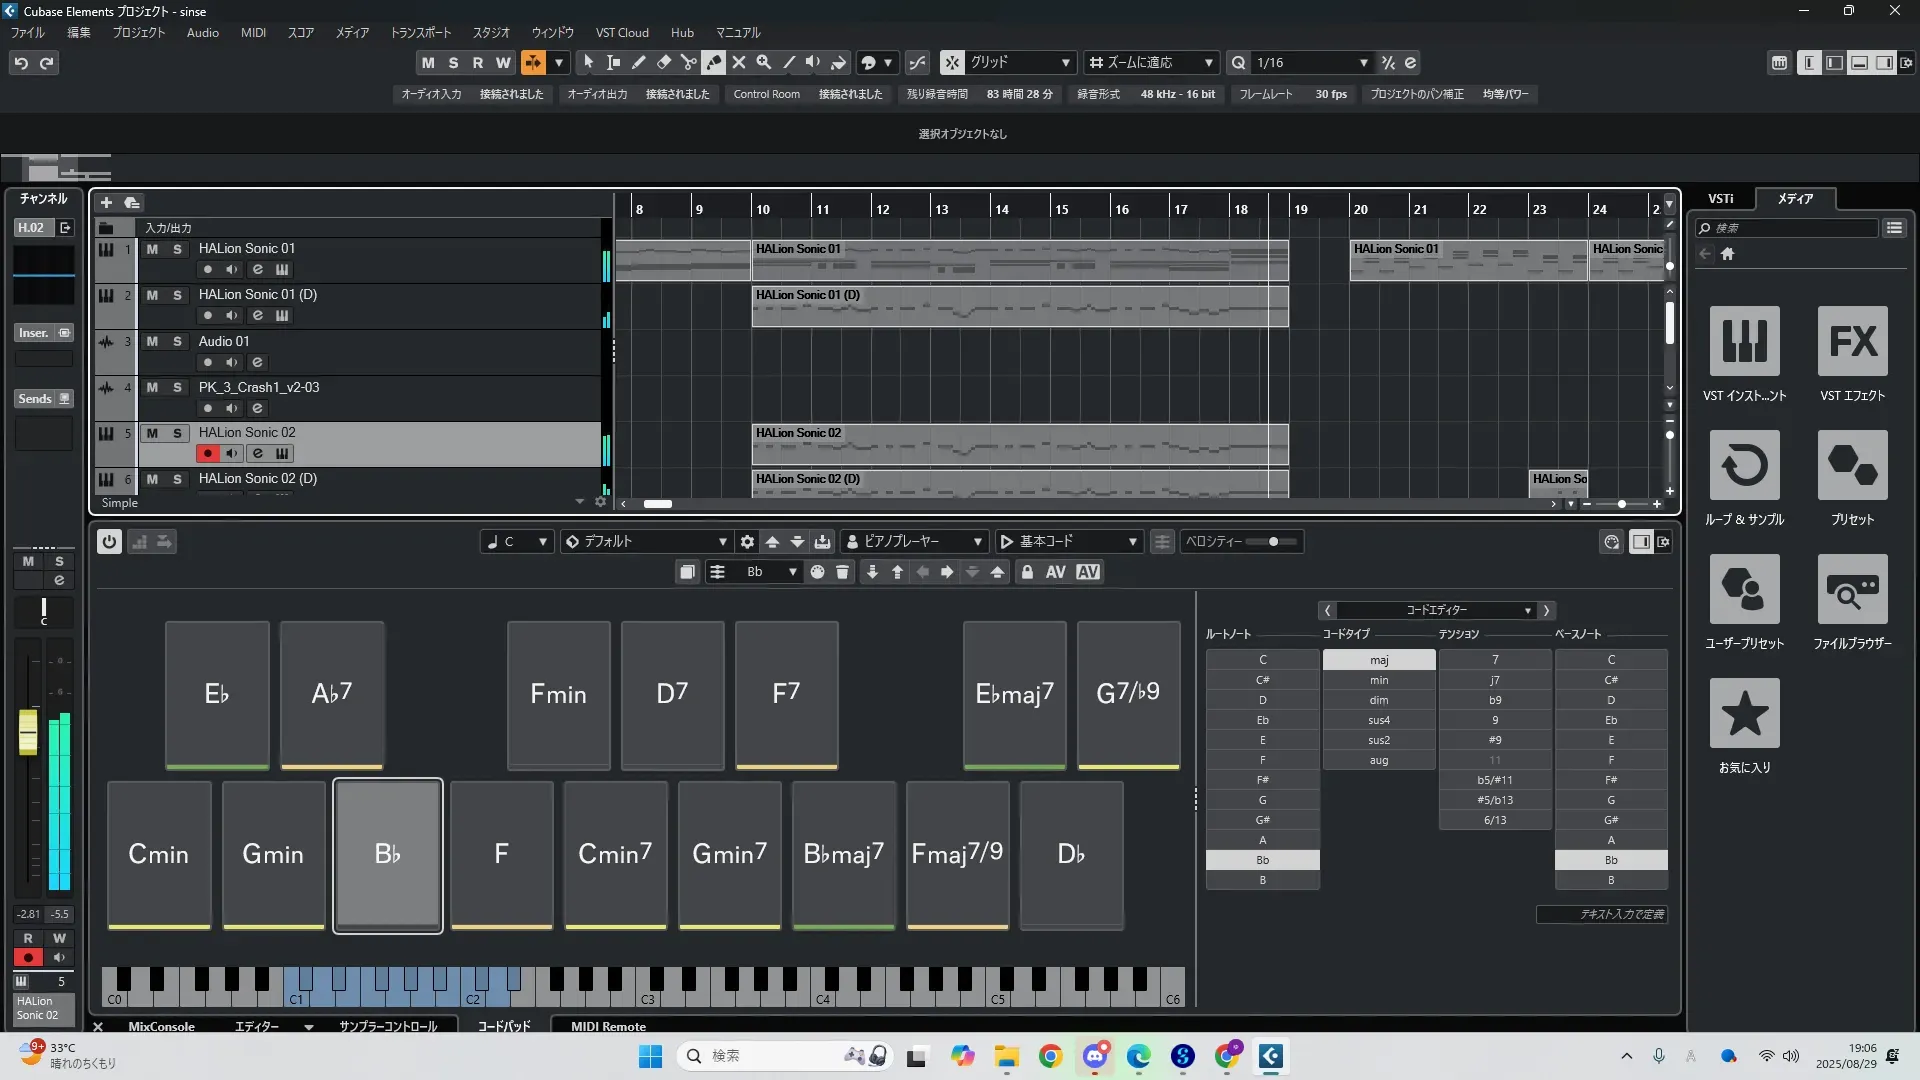Adjust the velocity slider
Image resolution: width=1920 pixels, height=1080 pixels.
point(1273,542)
